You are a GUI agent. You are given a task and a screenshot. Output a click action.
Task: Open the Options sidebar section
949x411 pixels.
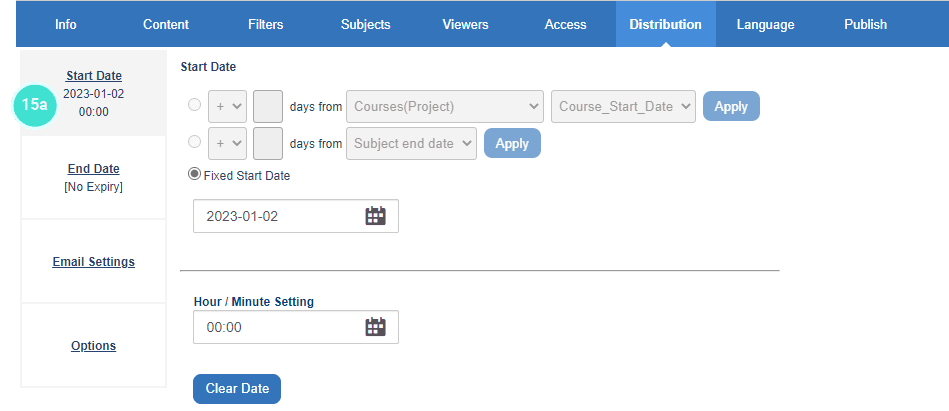coord(94,346)
